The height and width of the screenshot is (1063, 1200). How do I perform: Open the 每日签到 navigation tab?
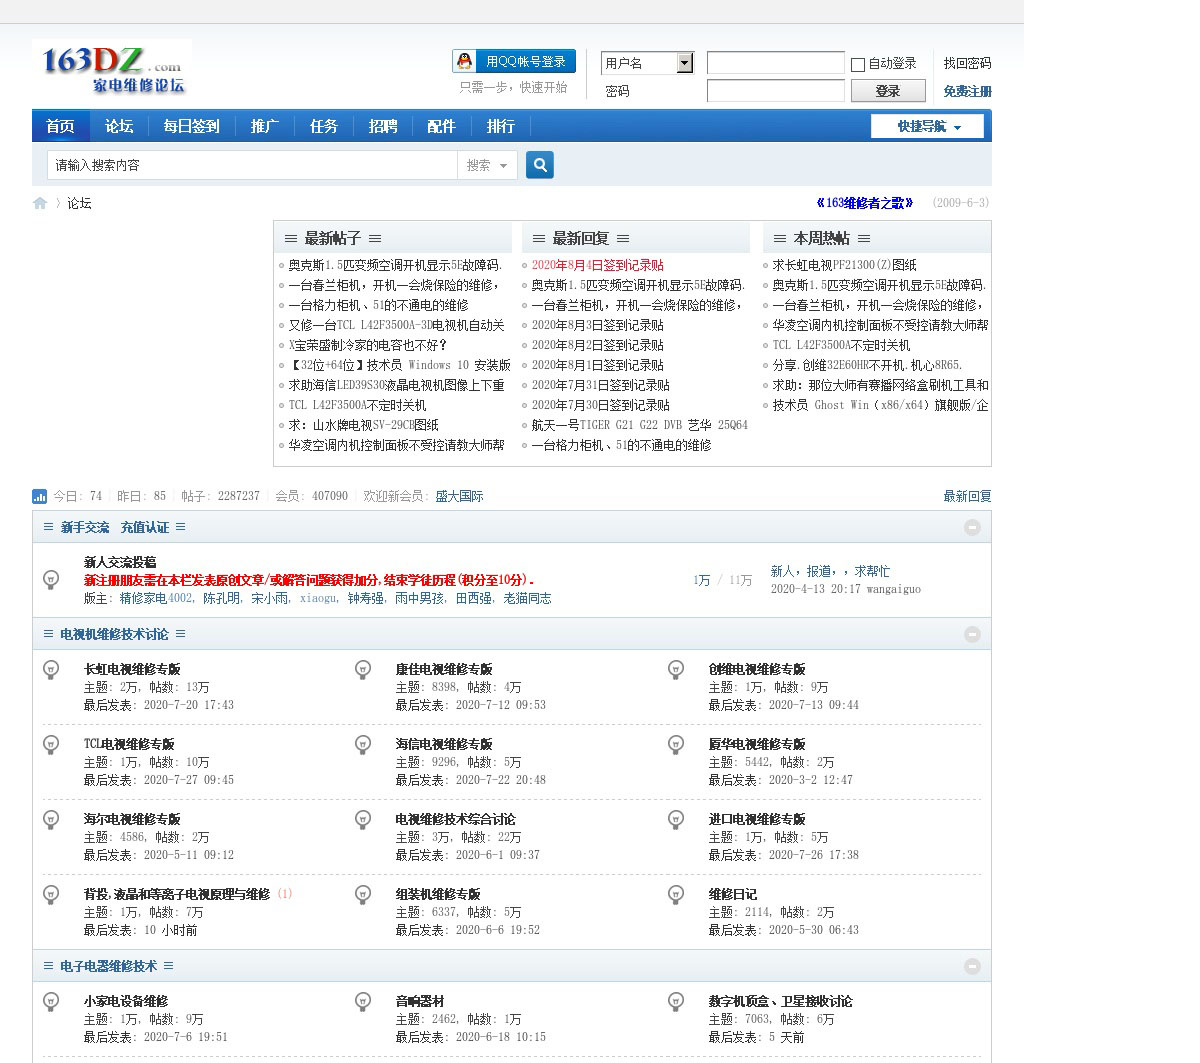coord(191,126)
